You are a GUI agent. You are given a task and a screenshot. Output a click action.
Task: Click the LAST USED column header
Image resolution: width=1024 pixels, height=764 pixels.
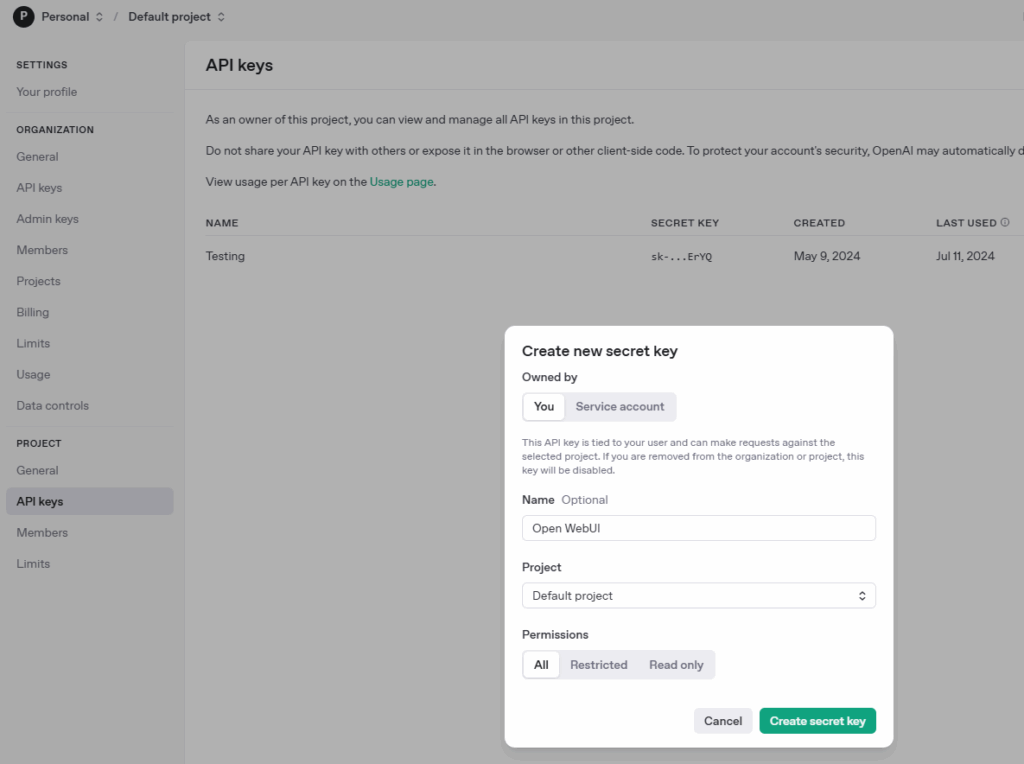pos(966,223)
